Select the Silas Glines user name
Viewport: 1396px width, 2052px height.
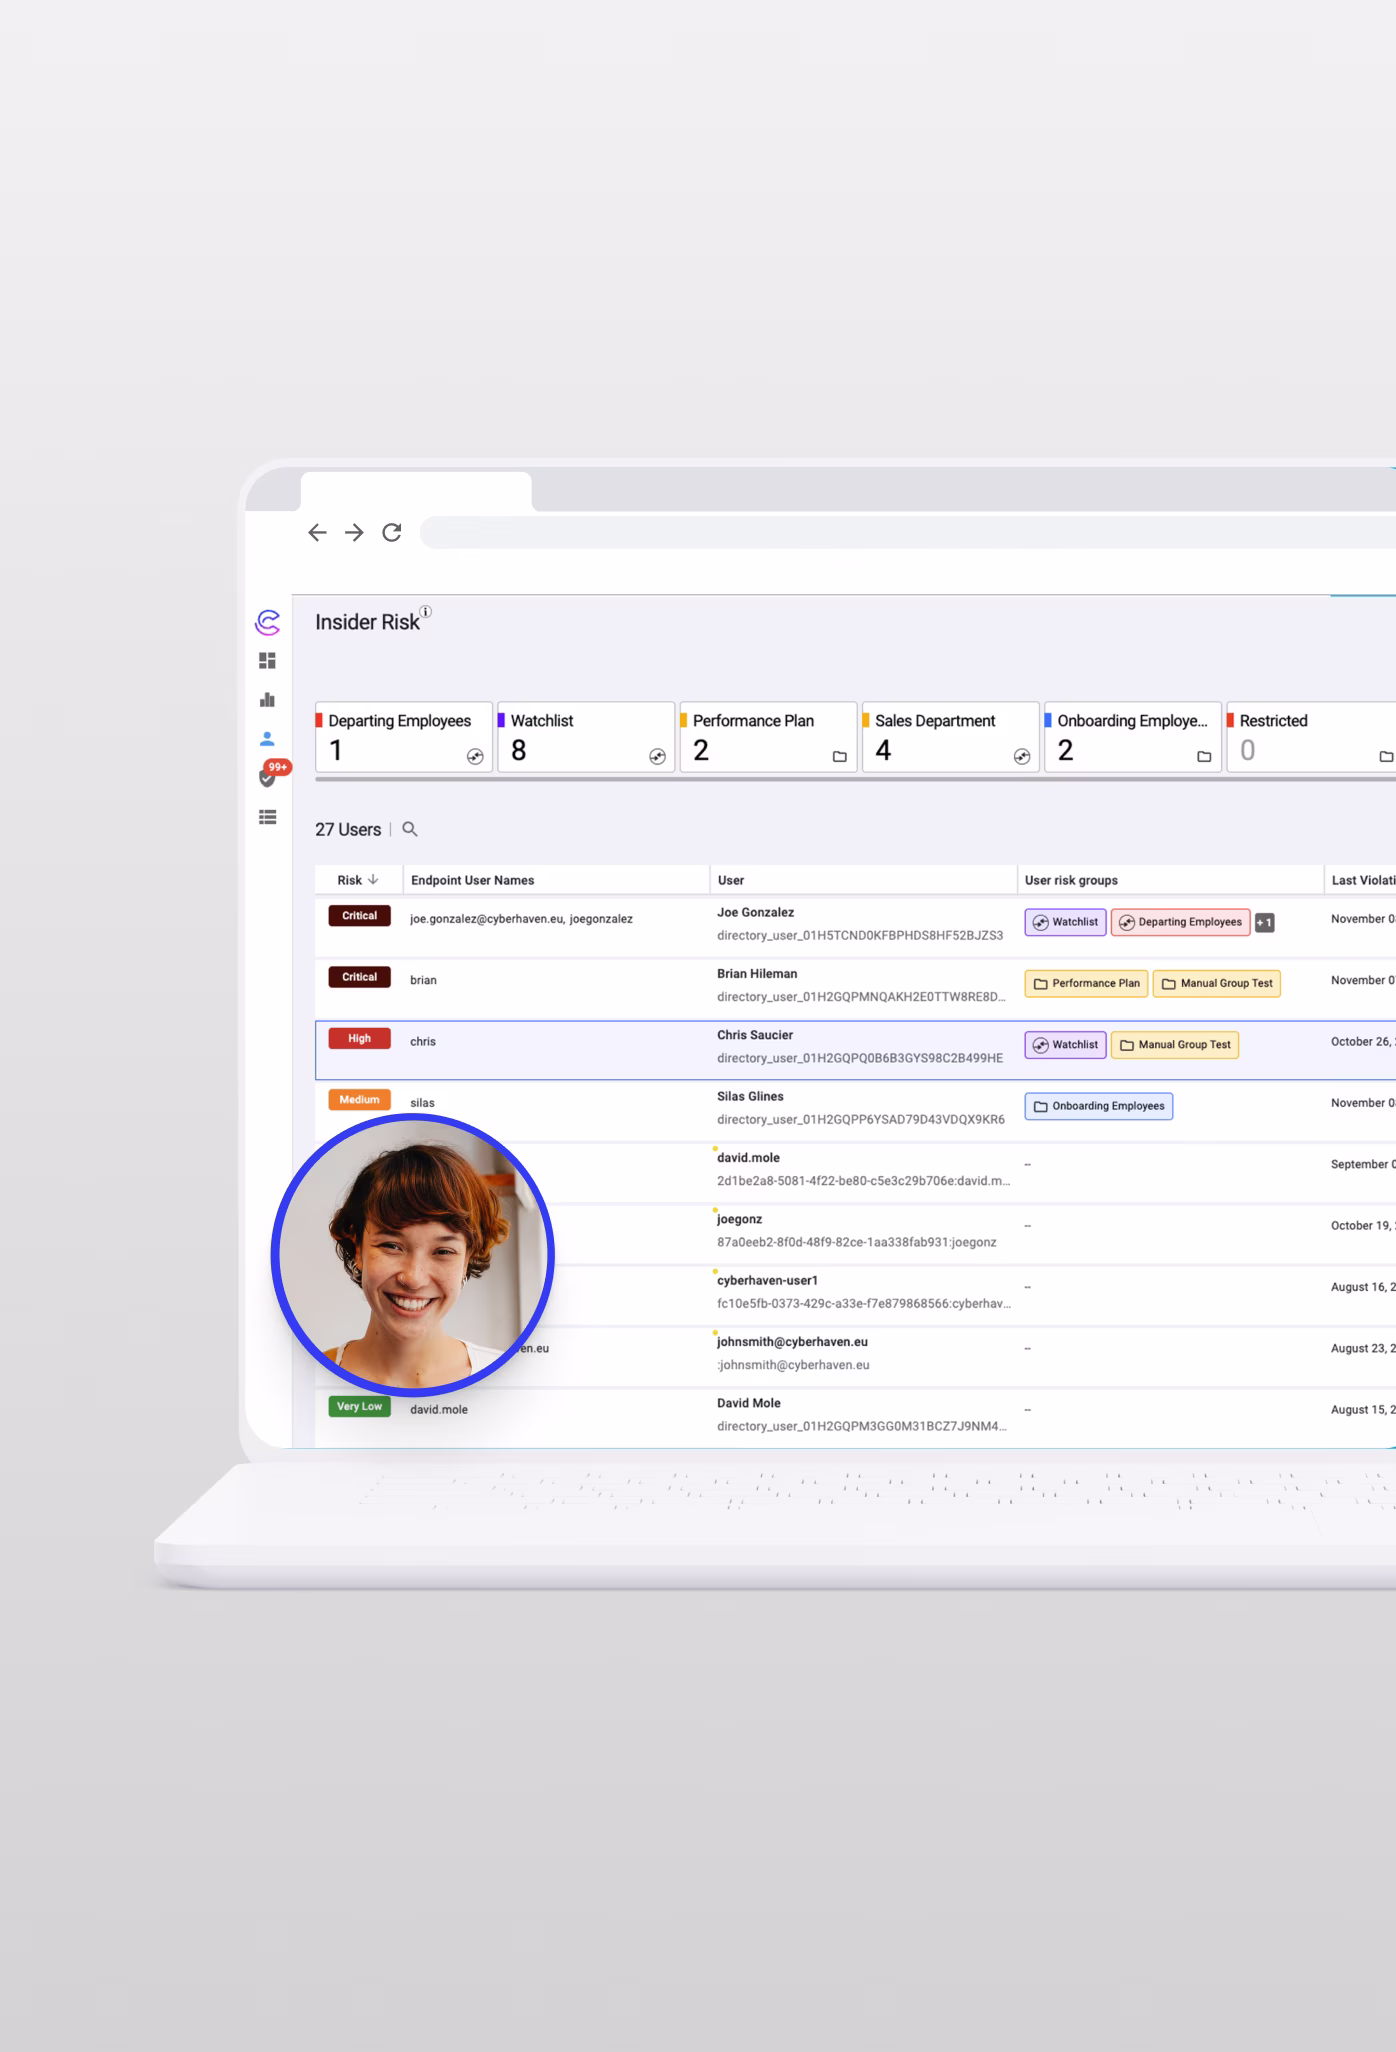(x=750, y=1096)
